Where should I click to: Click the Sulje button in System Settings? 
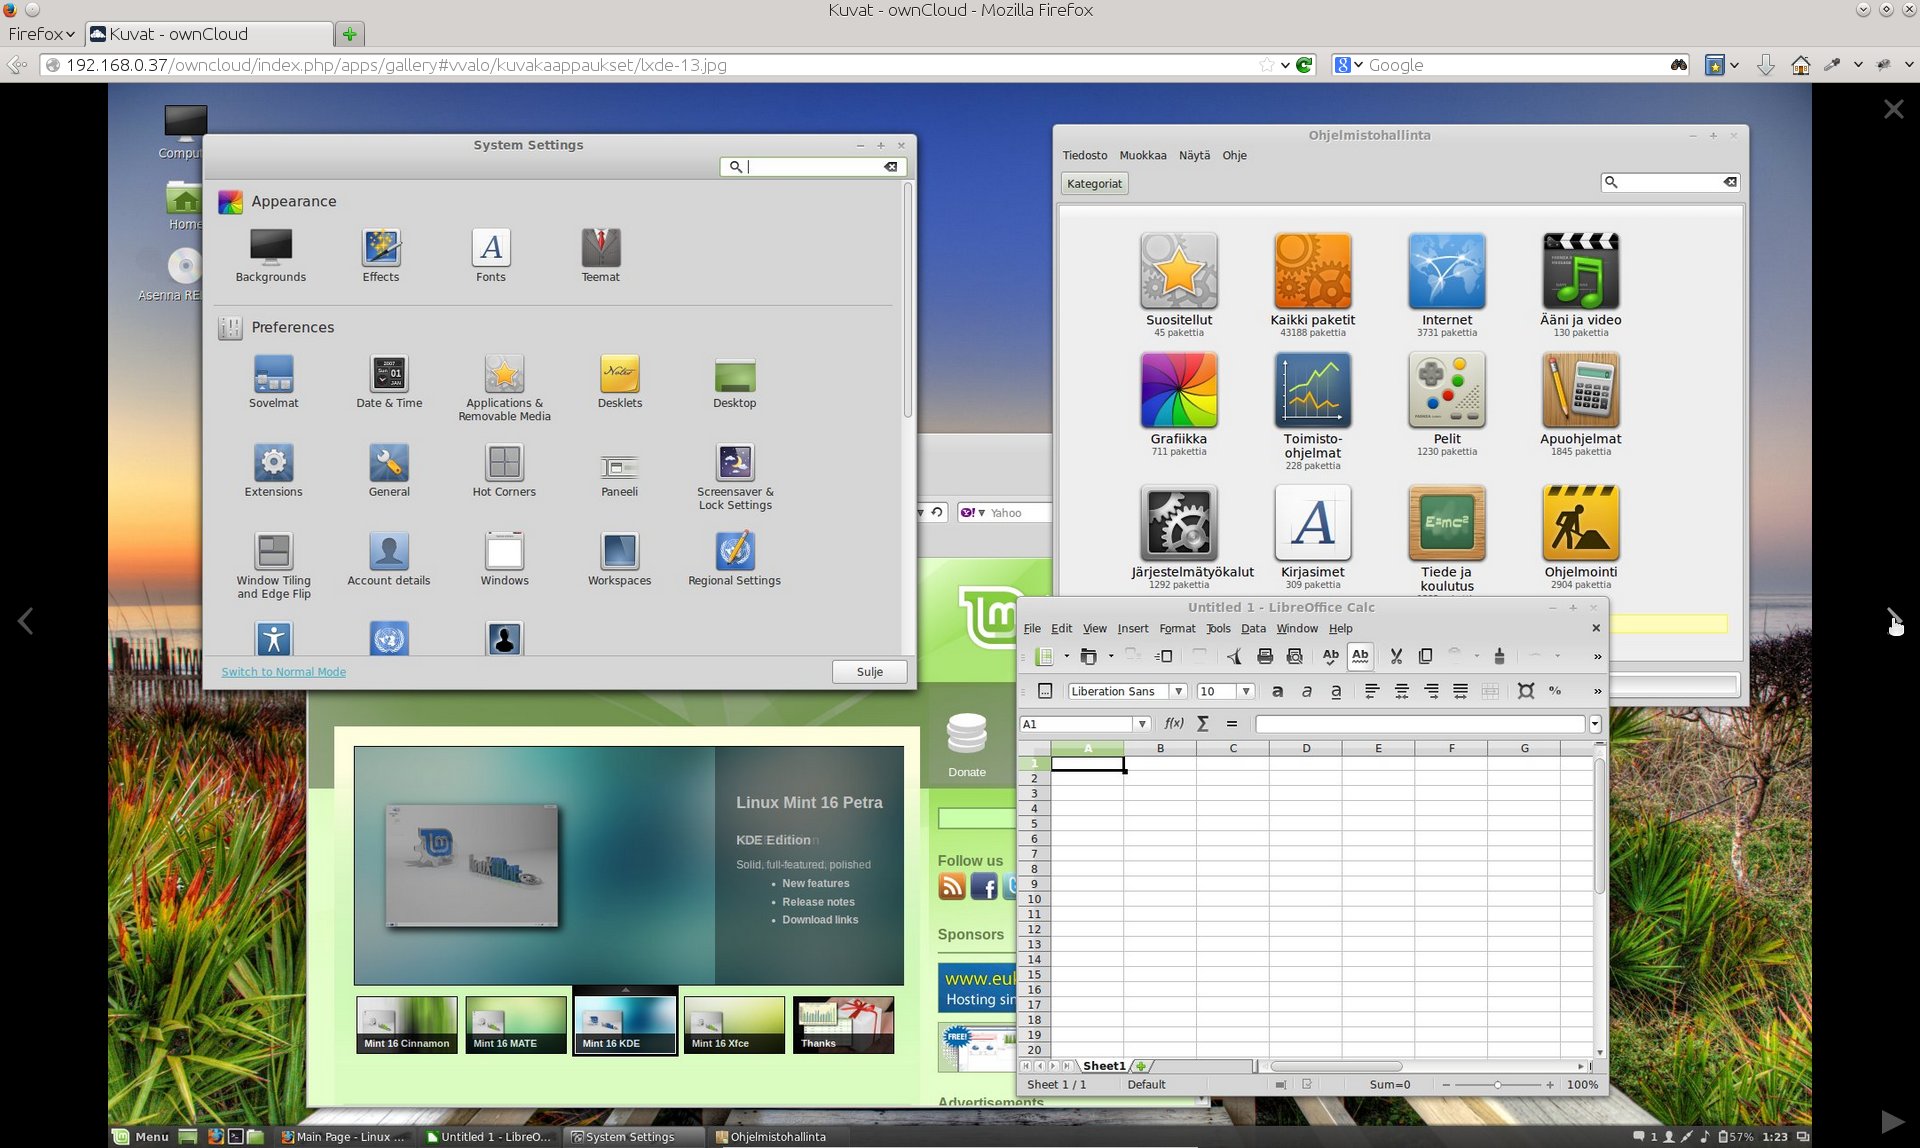[x=869, y=672]
